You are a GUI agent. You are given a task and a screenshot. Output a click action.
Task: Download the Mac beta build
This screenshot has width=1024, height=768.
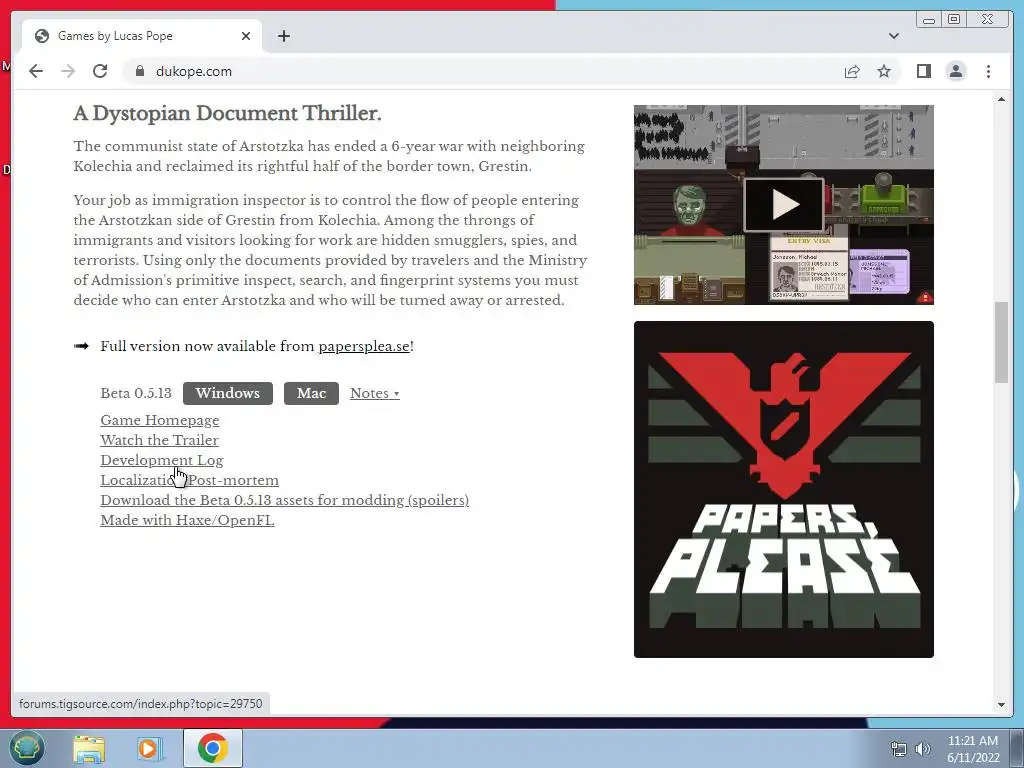tap(311, 393)
